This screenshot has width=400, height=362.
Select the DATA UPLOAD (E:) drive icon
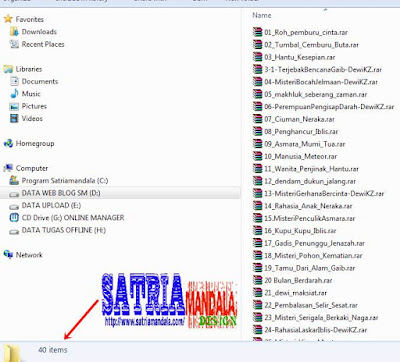tap(14, 206)
